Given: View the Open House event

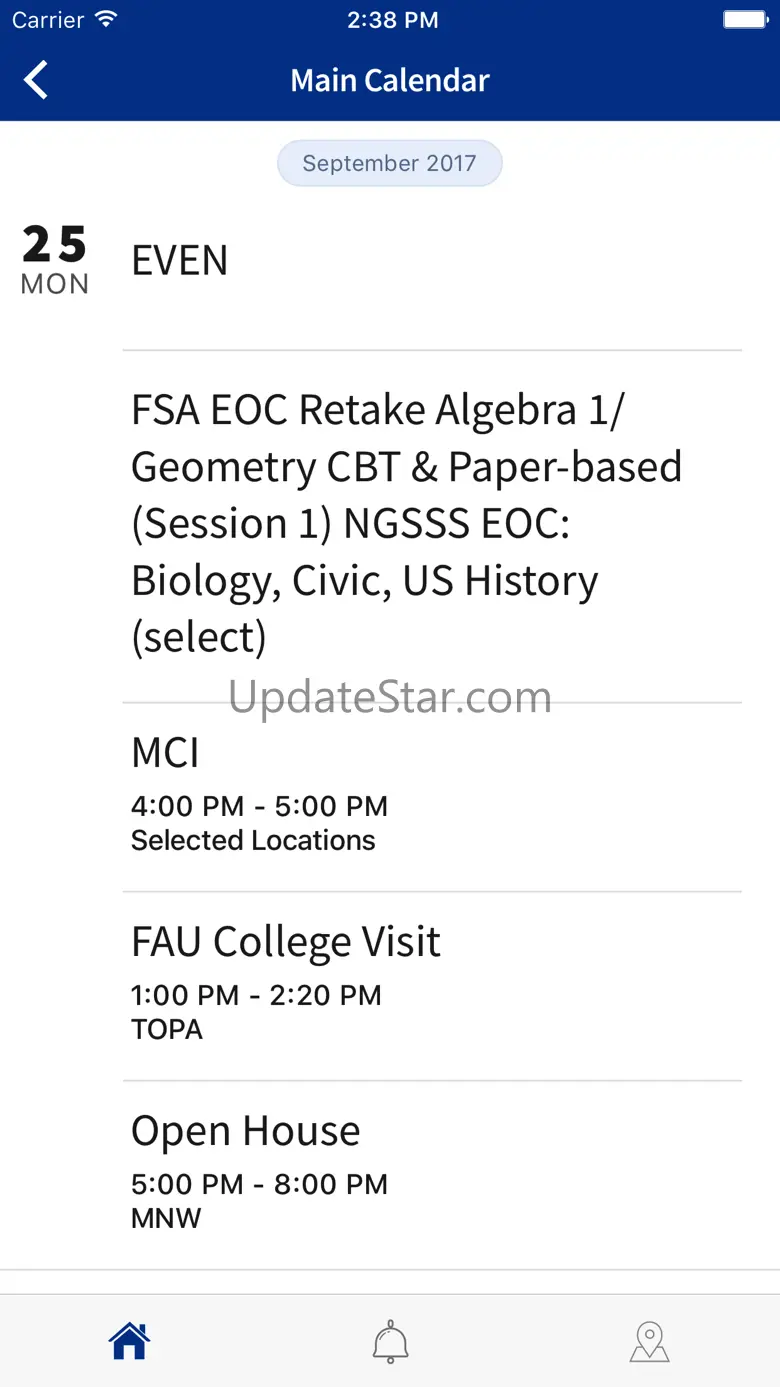Looking at the screenshot, I should coord(246,1130).
